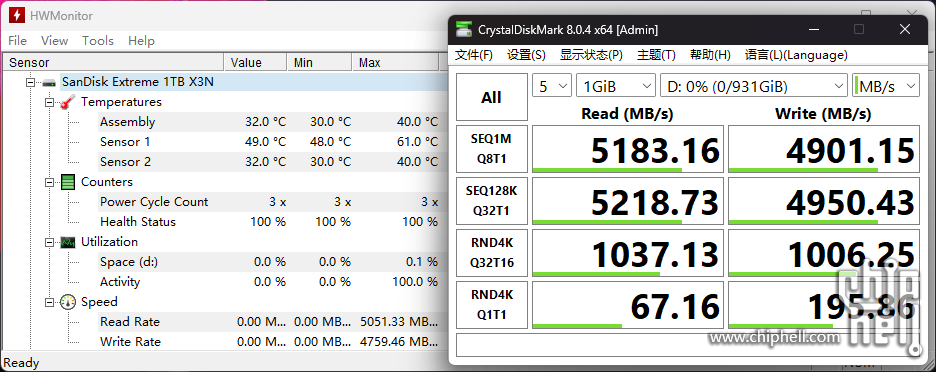
Task: Open HWMonitor File menu
Action: [x=17, y=41]
